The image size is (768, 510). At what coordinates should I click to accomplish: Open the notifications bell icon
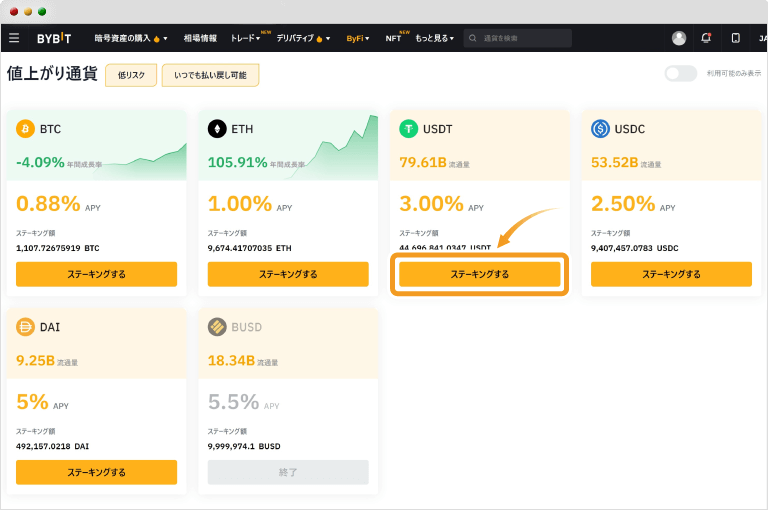click(x=706, y=38)
